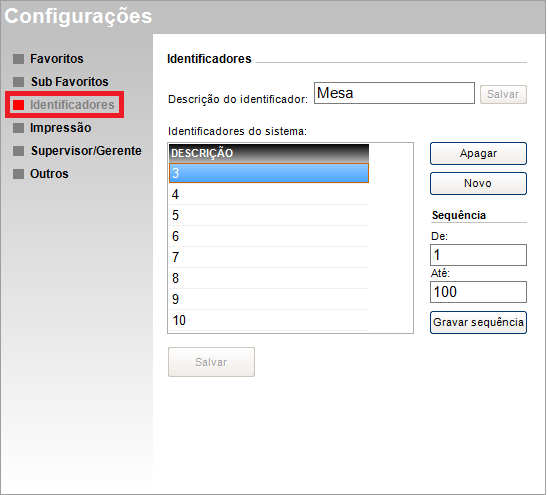The image size is (548, 495).
Task: Click the gray square icon beside Impressão
Action: [x=19, y=128]
